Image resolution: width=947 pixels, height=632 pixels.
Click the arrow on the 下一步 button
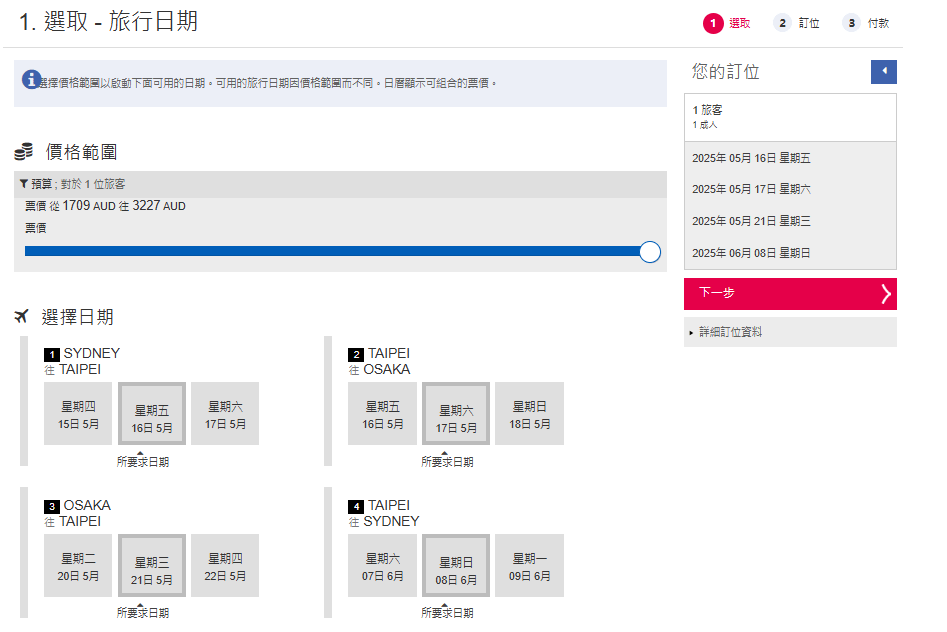click(x=885, y=293)
